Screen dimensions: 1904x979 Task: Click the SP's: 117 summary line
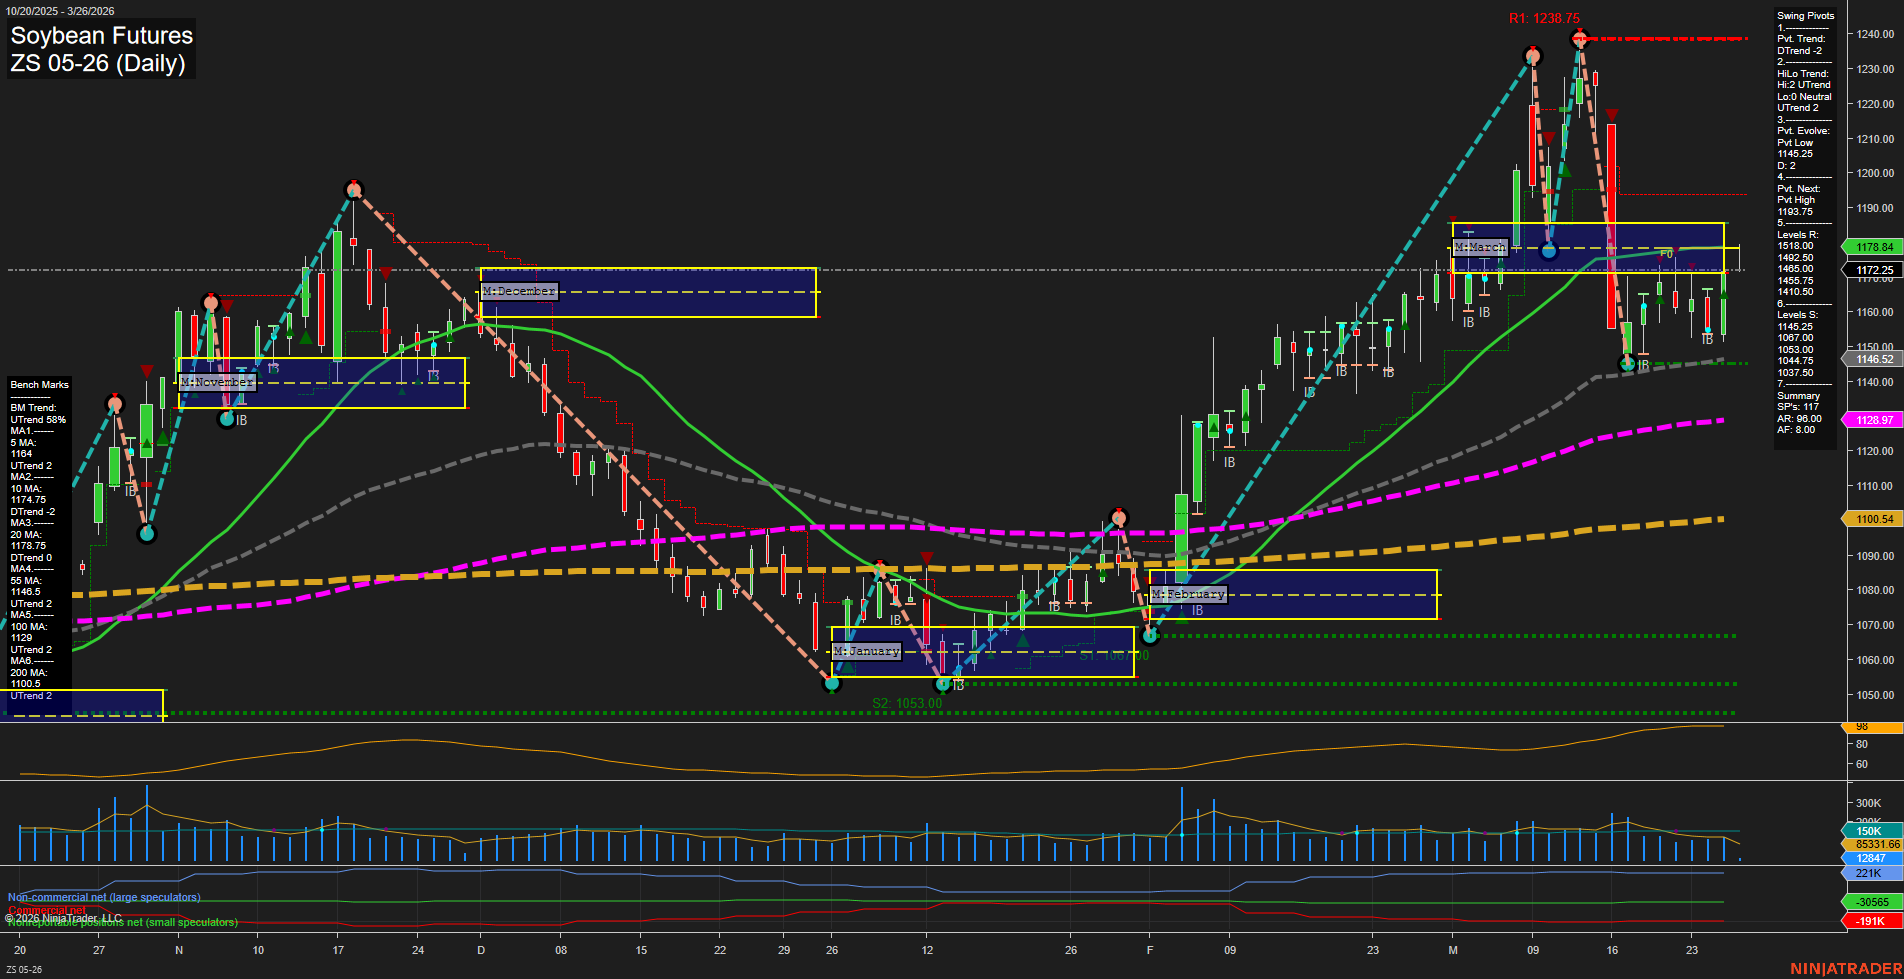1798,407
